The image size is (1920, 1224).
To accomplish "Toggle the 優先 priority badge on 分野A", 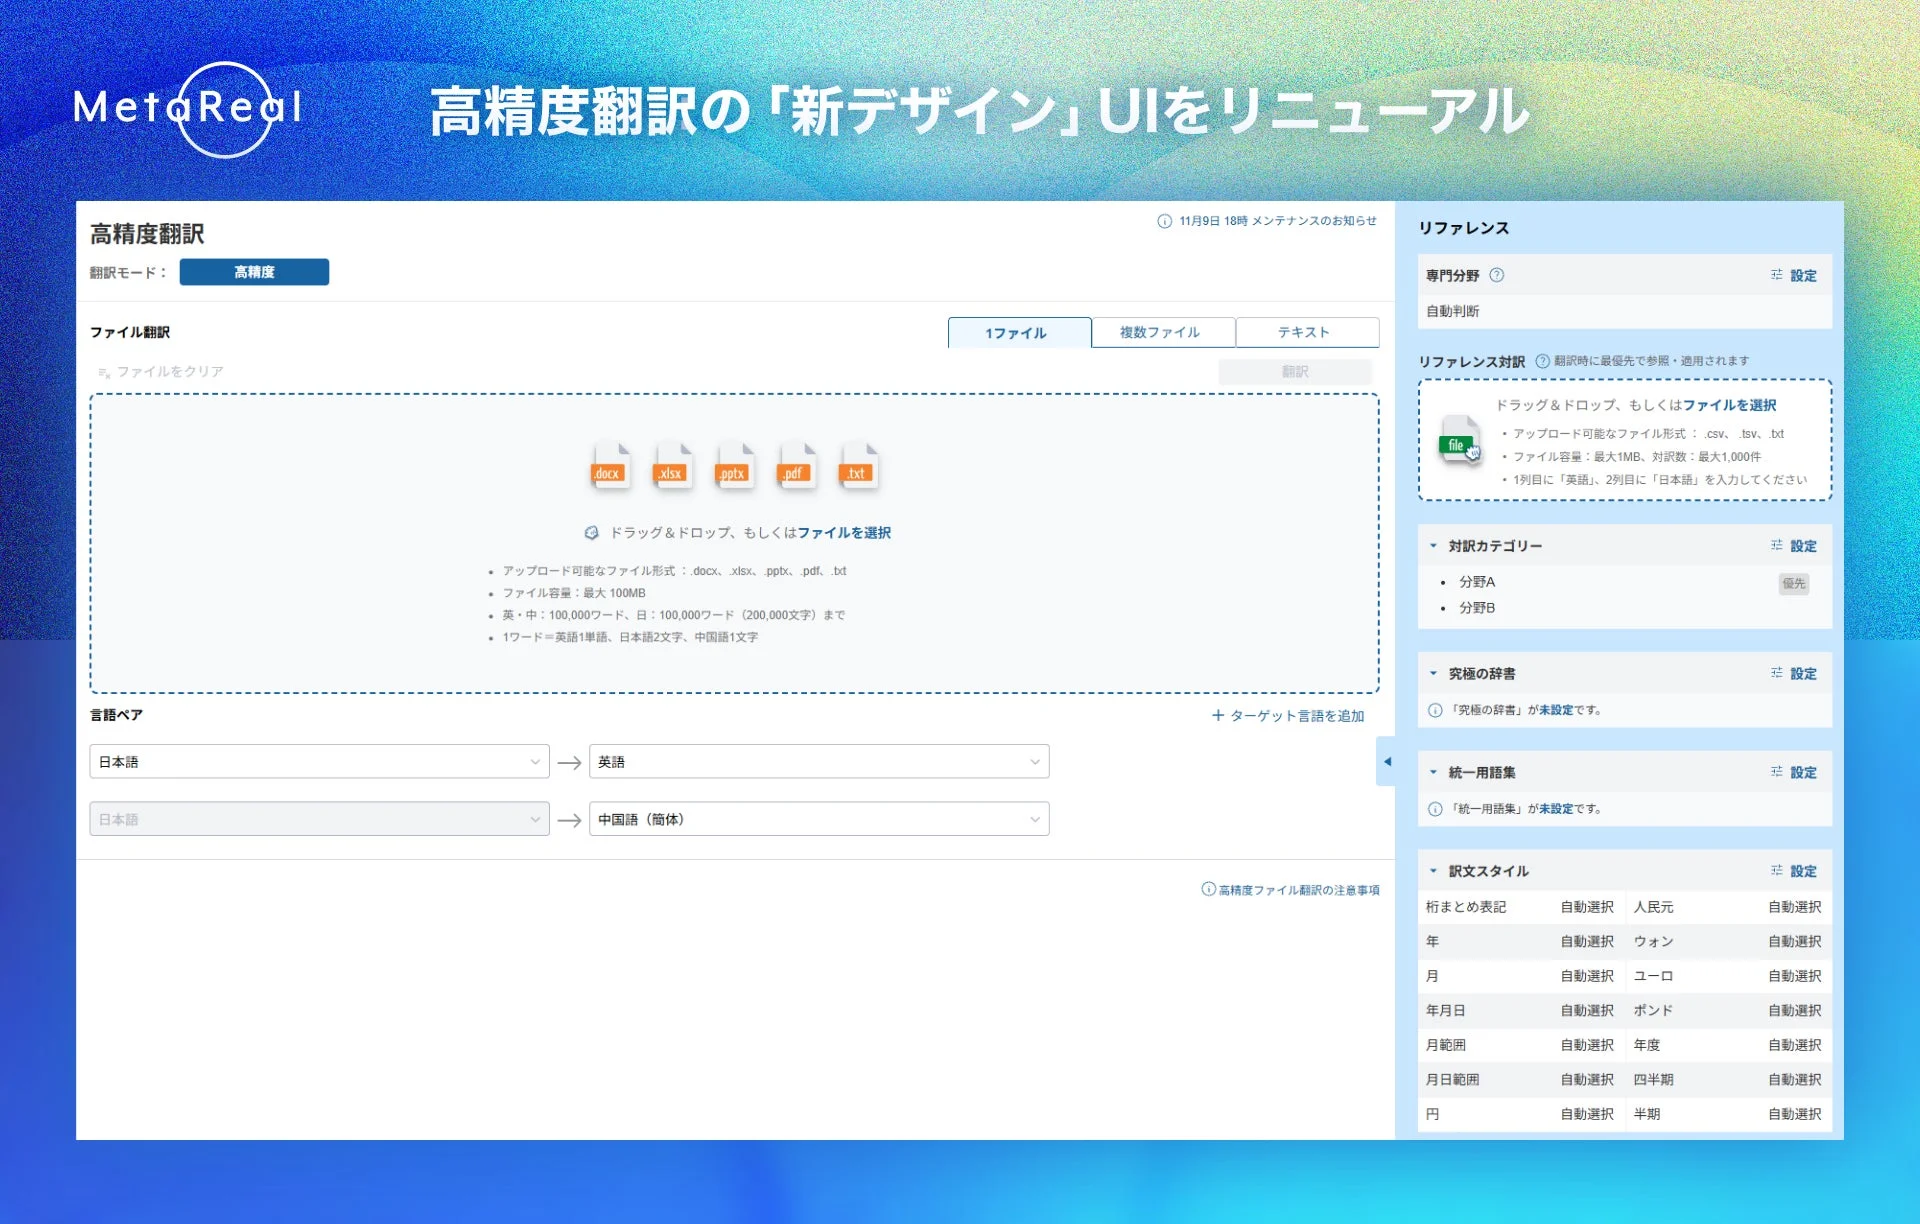I will pyautogui.click(x=1793, y=583).
